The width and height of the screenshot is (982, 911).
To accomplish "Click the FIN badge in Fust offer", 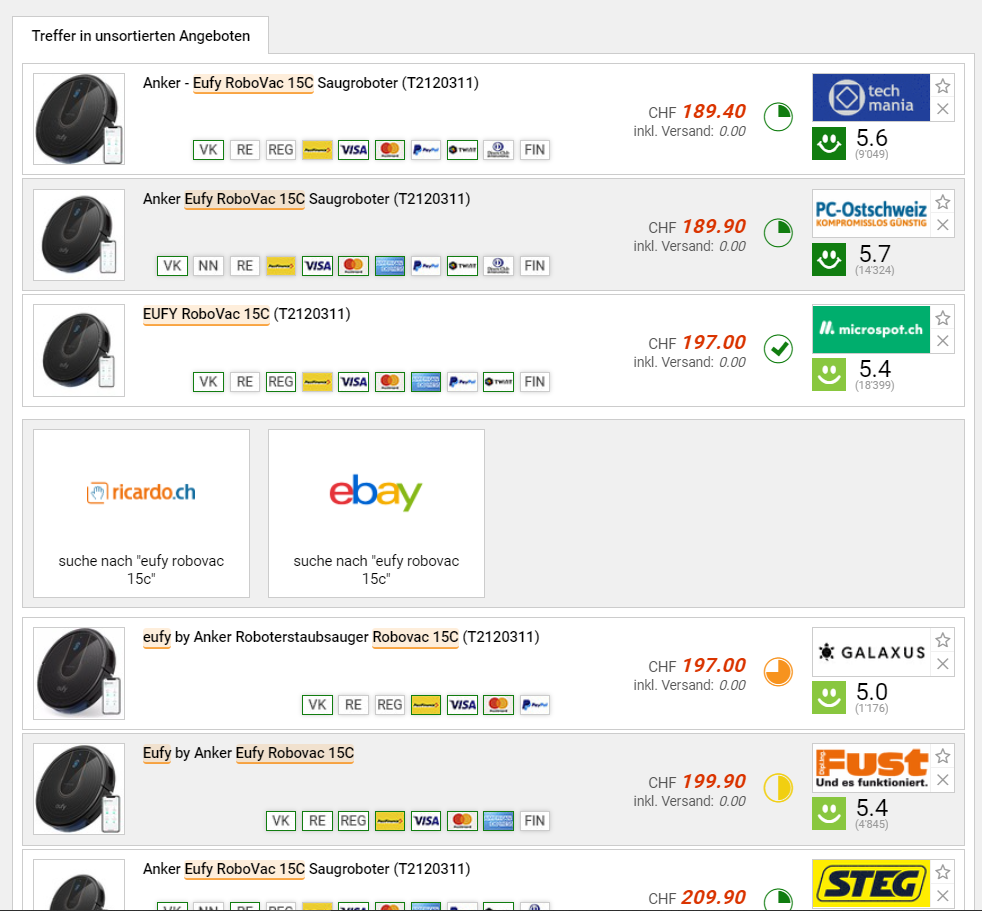I will click(534, 821).
